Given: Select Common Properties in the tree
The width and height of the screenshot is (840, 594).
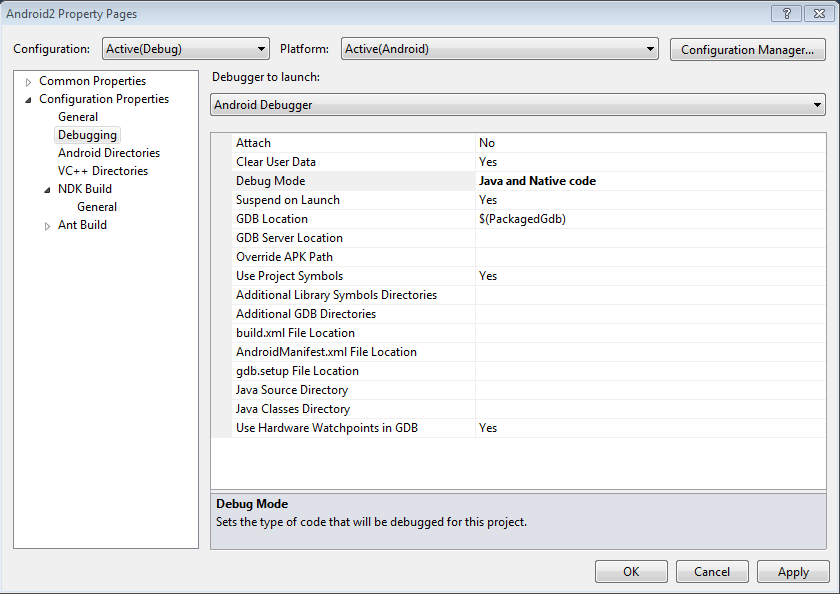Looking at the screenshot, I should click(x=92, y=81).
